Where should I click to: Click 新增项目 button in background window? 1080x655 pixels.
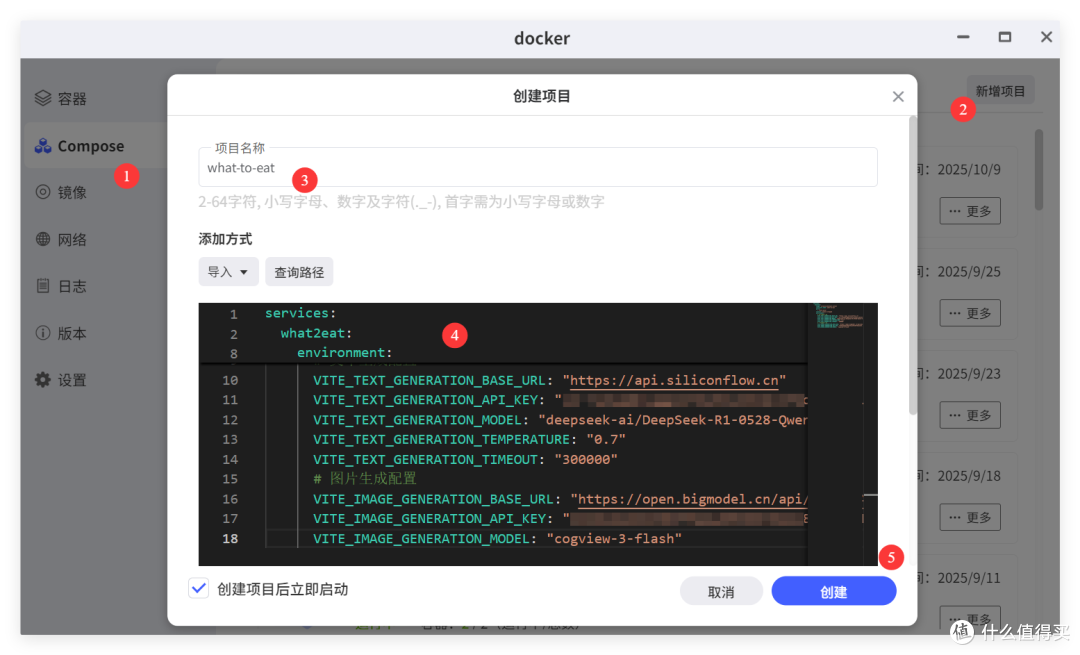1000,91
